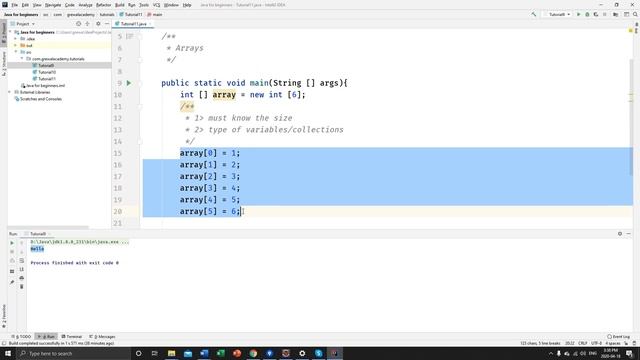The width and height of the screenshot is (640, 360).
Task: Open the Tutorial9 run configuration dropdown
Action: click(x=558, y=14)
